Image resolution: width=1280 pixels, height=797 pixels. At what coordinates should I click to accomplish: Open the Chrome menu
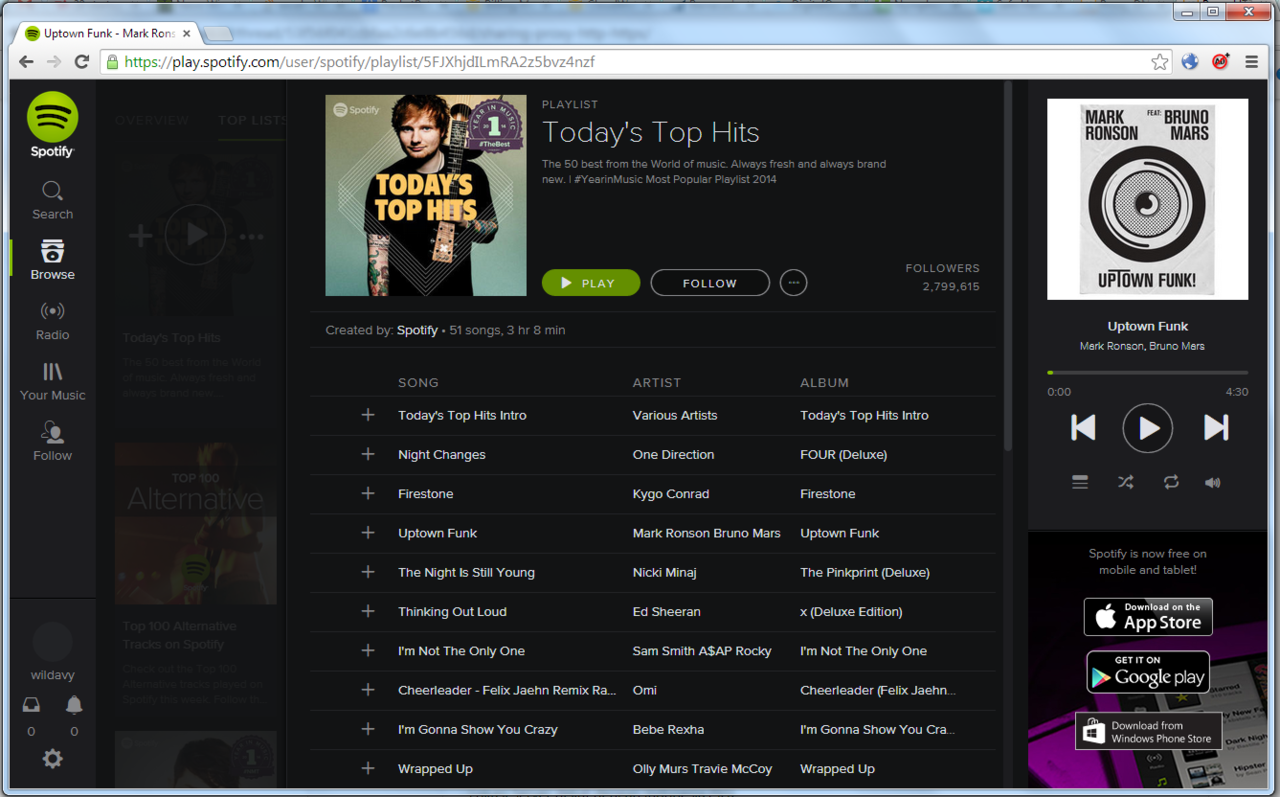coord(1251,62)
